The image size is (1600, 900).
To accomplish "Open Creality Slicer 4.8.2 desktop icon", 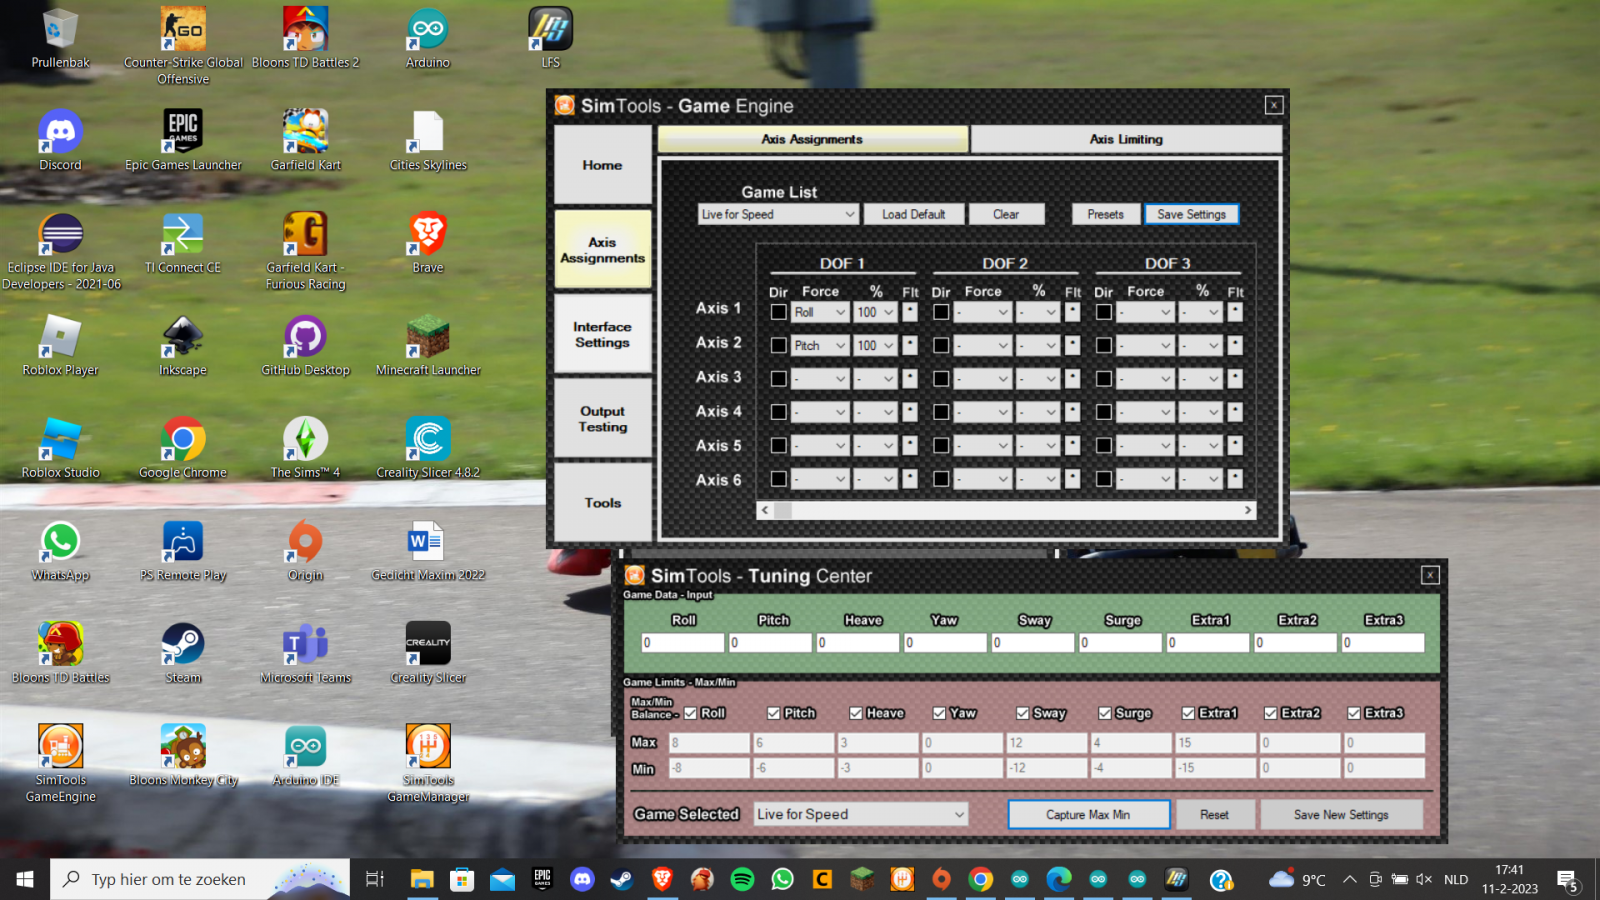I will 428,448.
